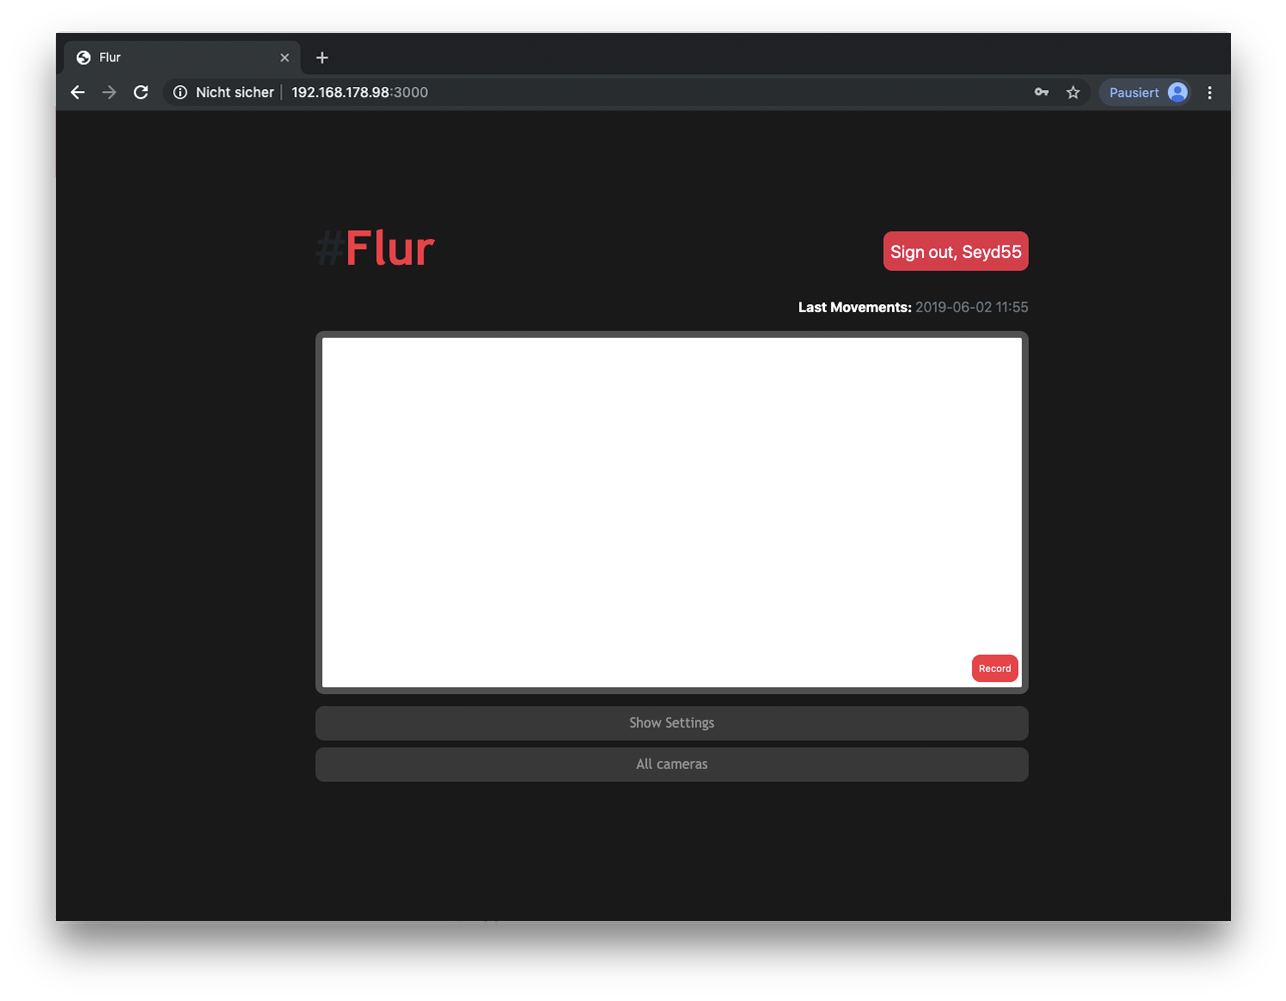The width and height of the screenshot is (1286, 1001).
Task: Close the Flur tab
Action: click(x=285, y=58)
